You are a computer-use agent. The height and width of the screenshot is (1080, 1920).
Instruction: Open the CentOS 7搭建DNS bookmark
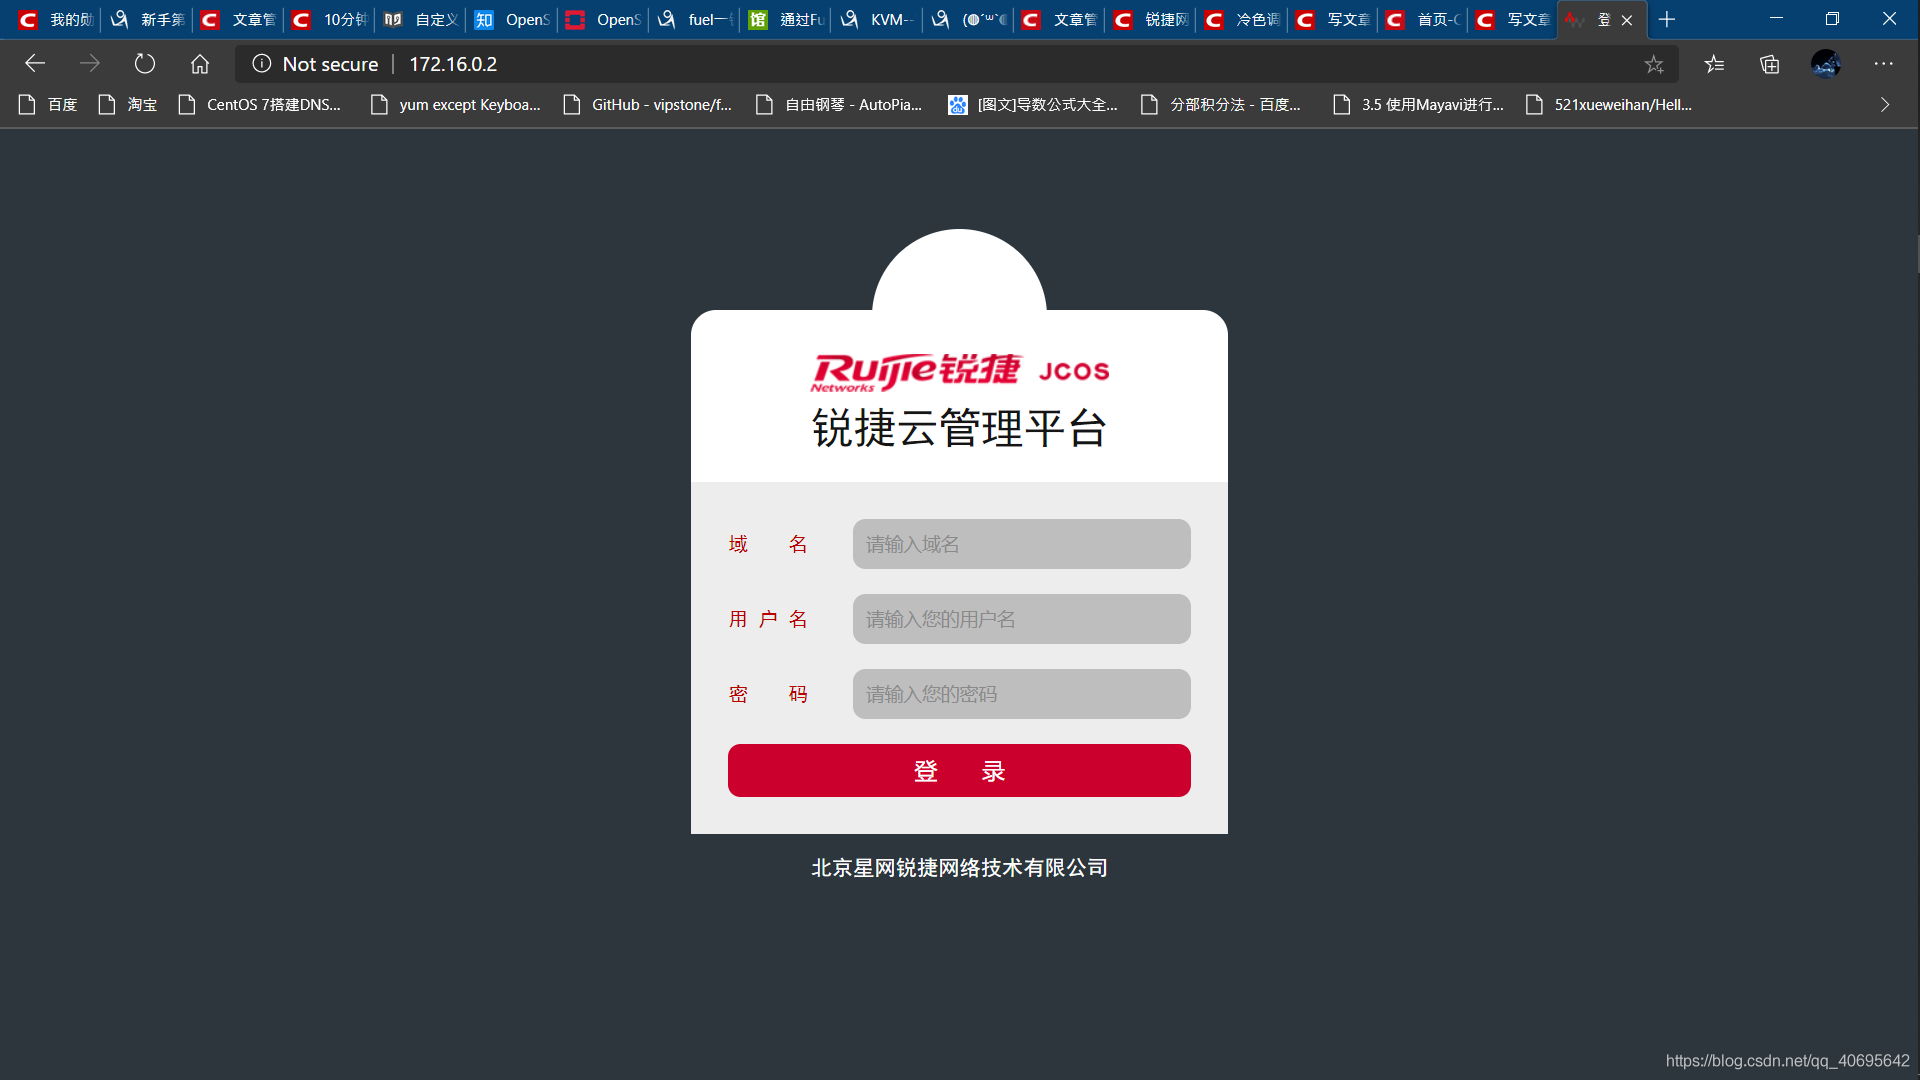click(x=260, y=105)
